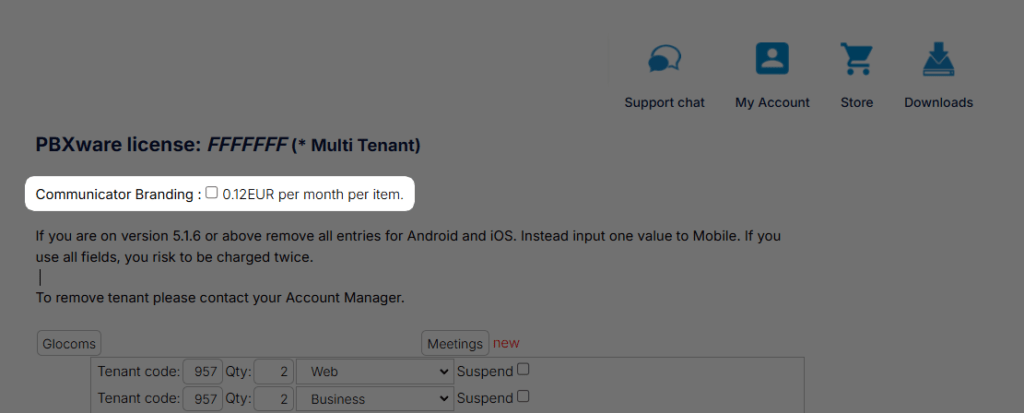1024x413 pixels.
Task: Focus the Qty field in Business row
Action: point(274,399)
